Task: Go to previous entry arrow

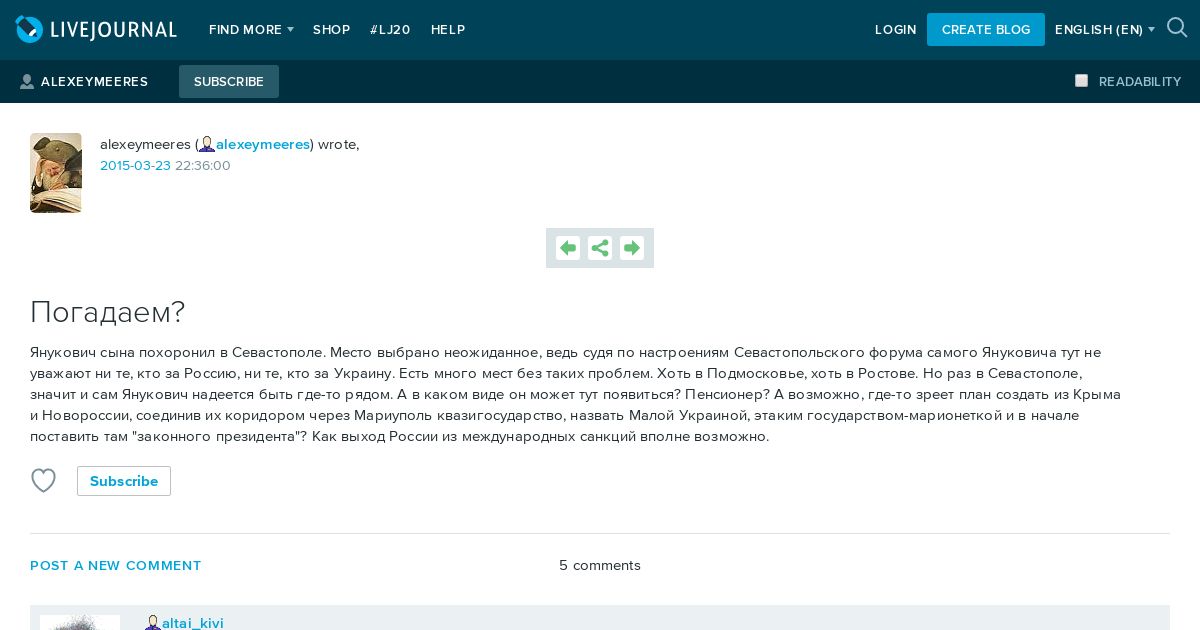Action: point(568,248)
